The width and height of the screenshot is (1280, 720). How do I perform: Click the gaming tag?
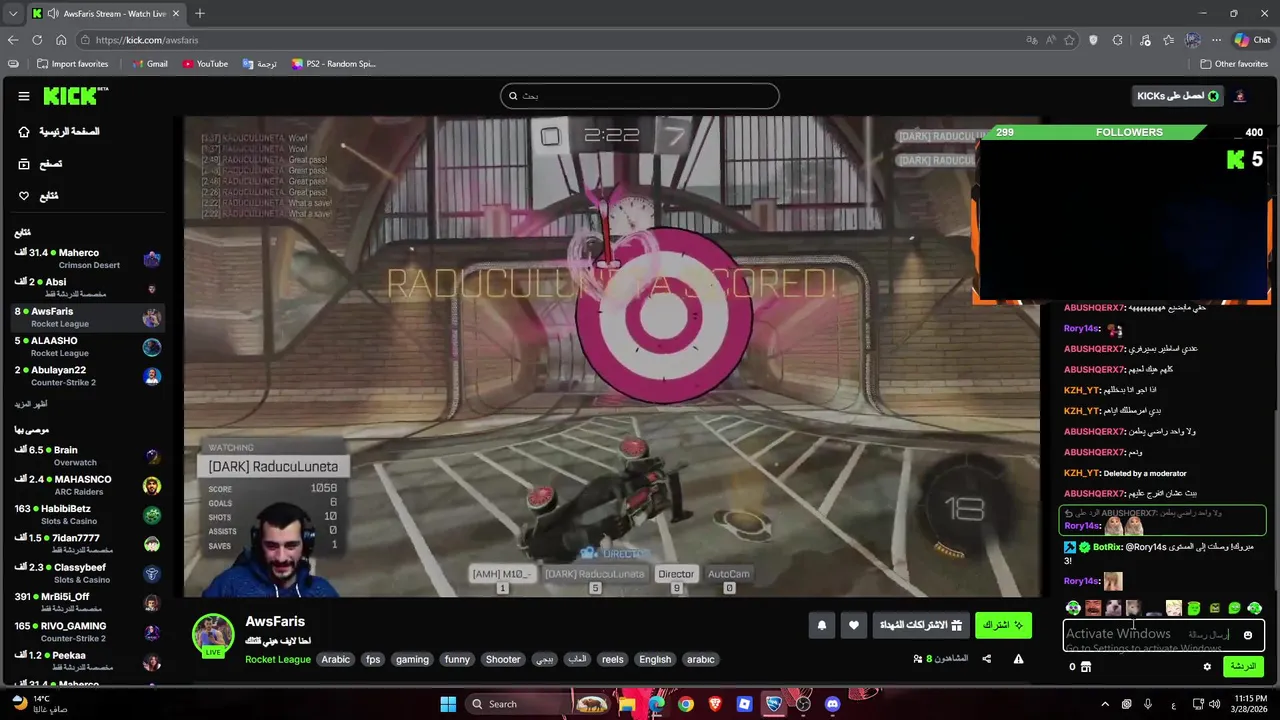(x=412, y=659)
